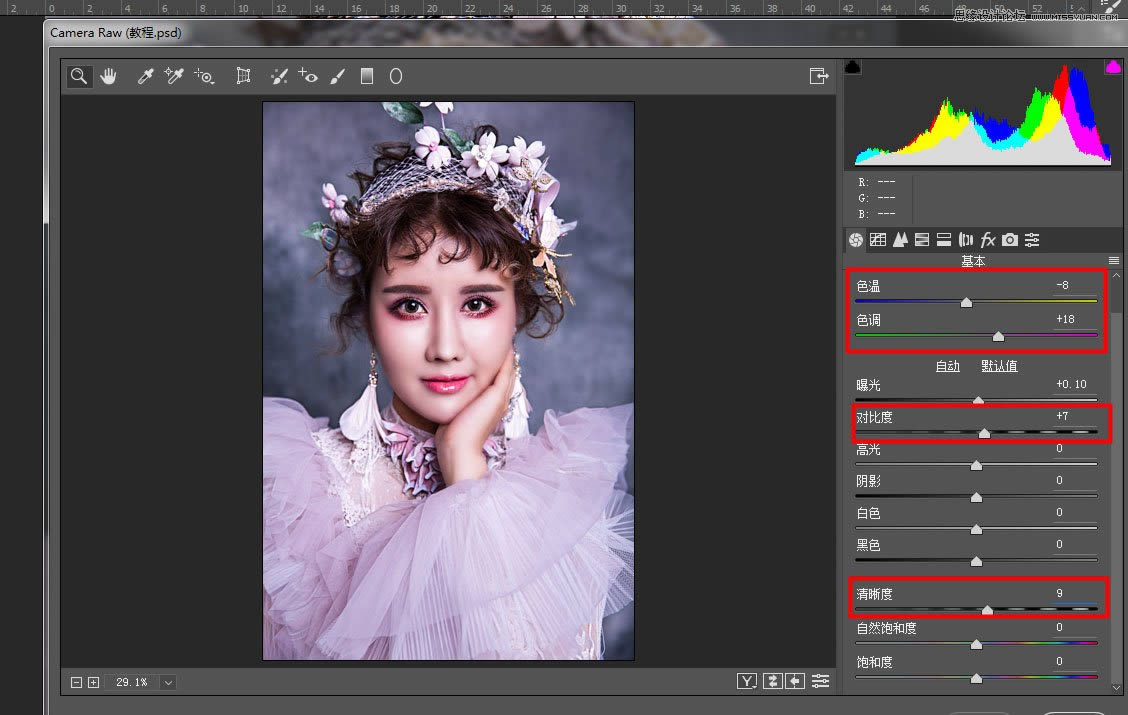
Task: Pick the Graduated Filter tool
Action: (x=367, y=76)
